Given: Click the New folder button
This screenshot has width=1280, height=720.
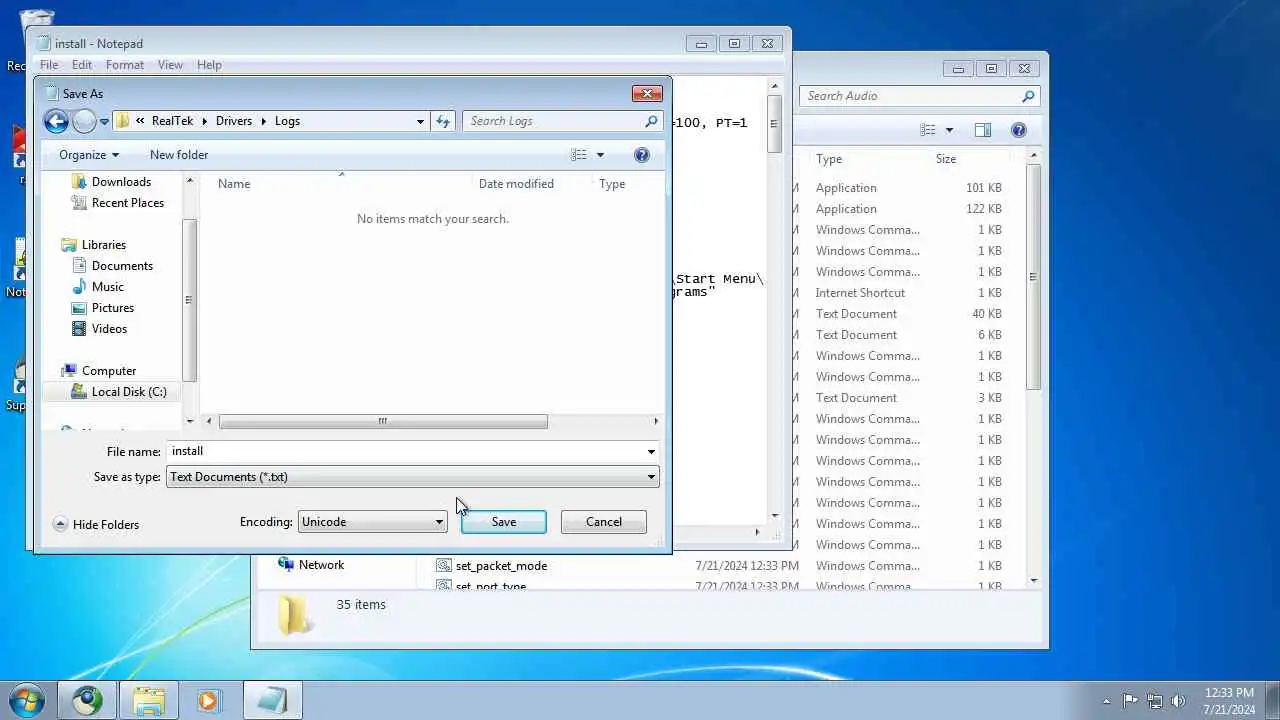Looking at the screenshot, I should point(179,155).
